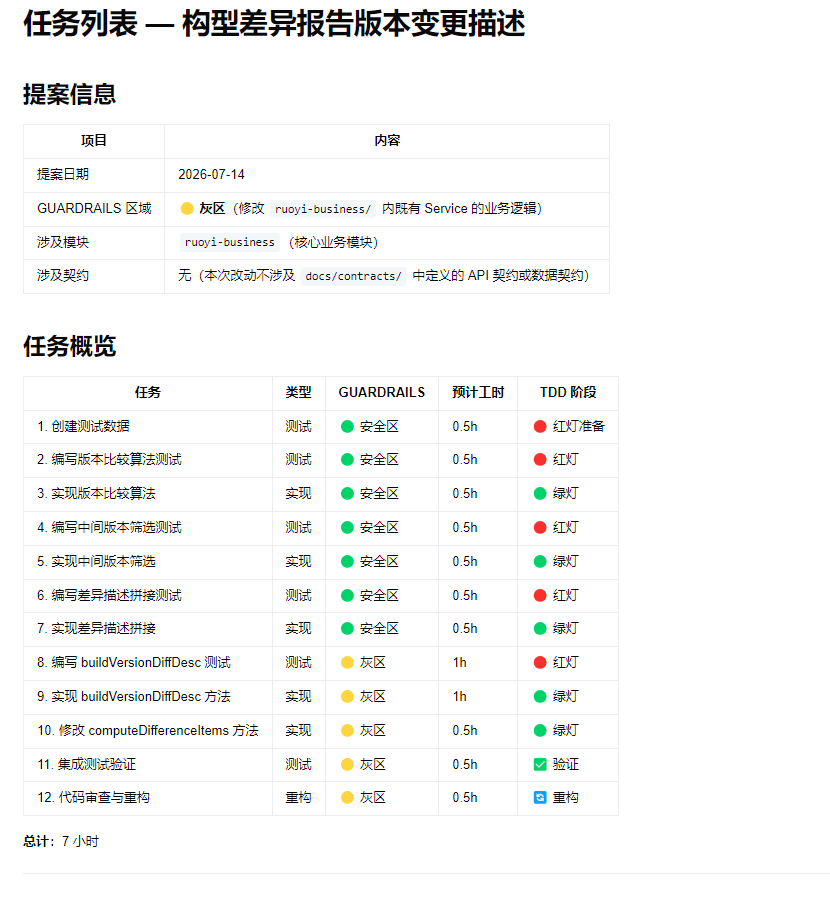Click the page title 任务列表 — 构型差异报告版本变更描述
Viewport: 830px width, 905px height.
point(274,24)
